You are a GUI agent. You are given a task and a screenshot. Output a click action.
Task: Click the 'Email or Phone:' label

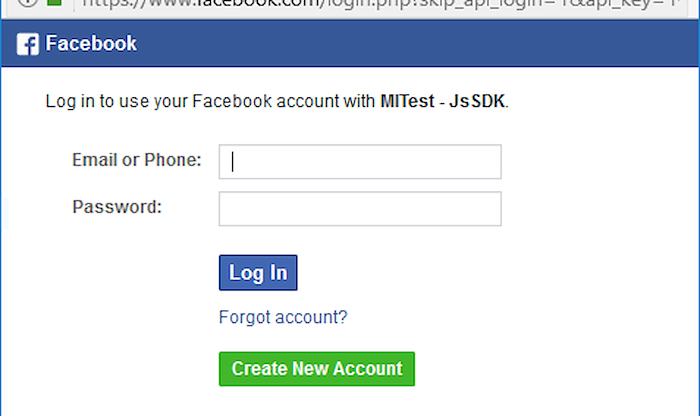(x=137, y=160)
